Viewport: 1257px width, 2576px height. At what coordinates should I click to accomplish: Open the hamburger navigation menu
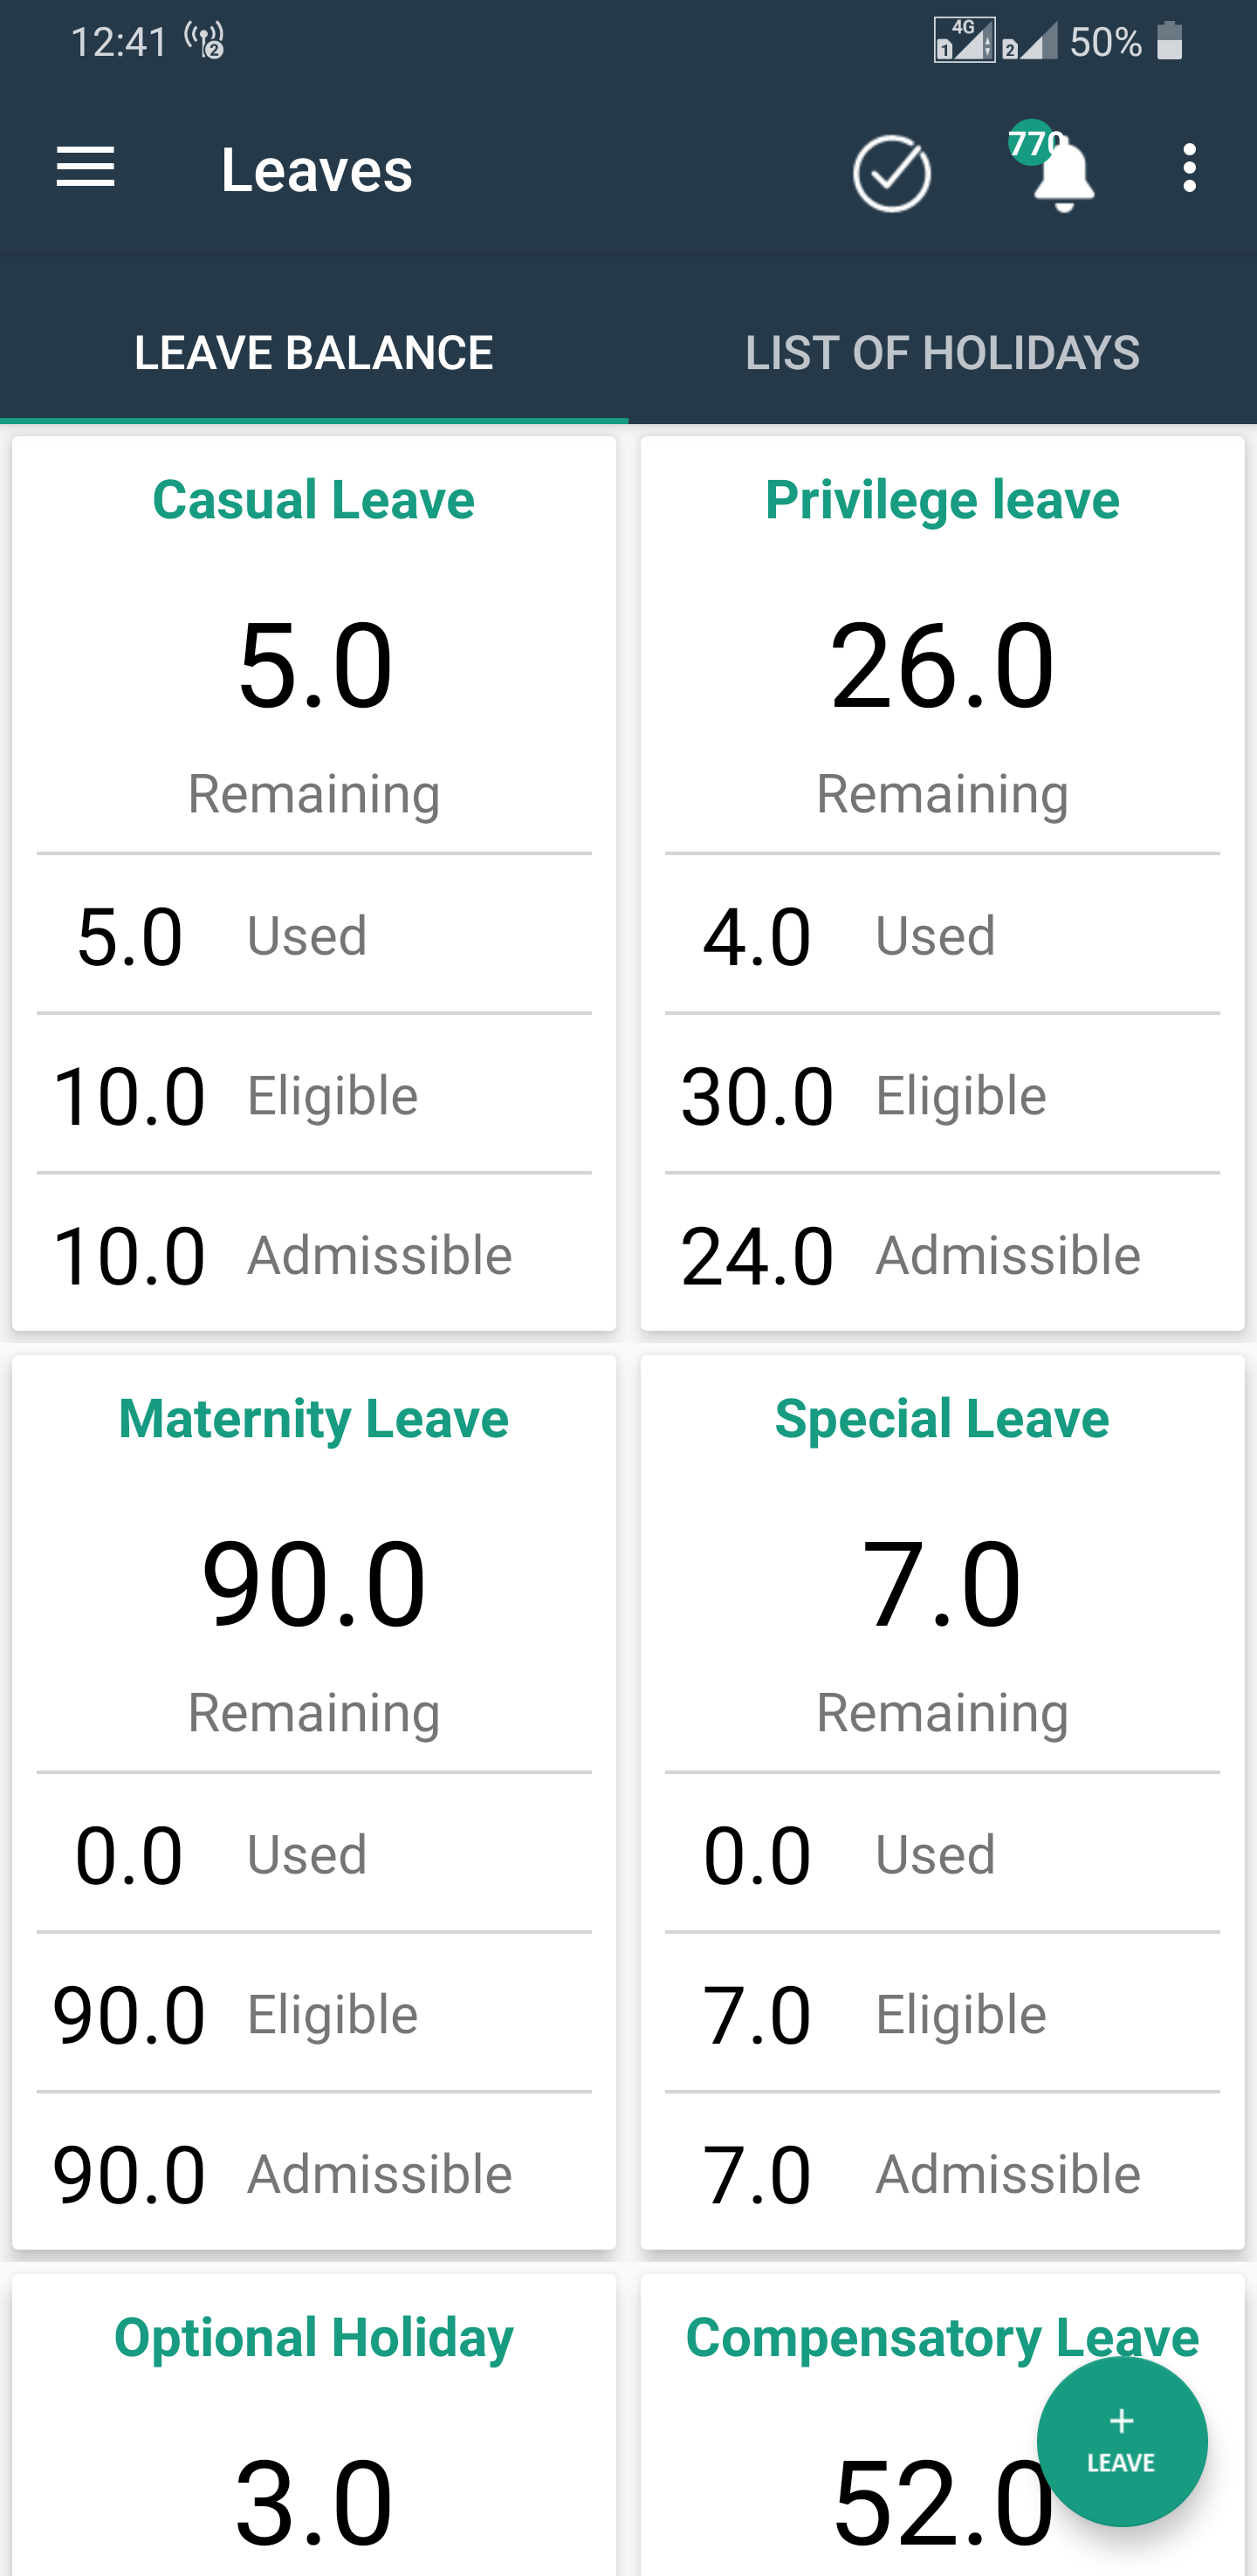pyautogui.click(x=85, y=167)
